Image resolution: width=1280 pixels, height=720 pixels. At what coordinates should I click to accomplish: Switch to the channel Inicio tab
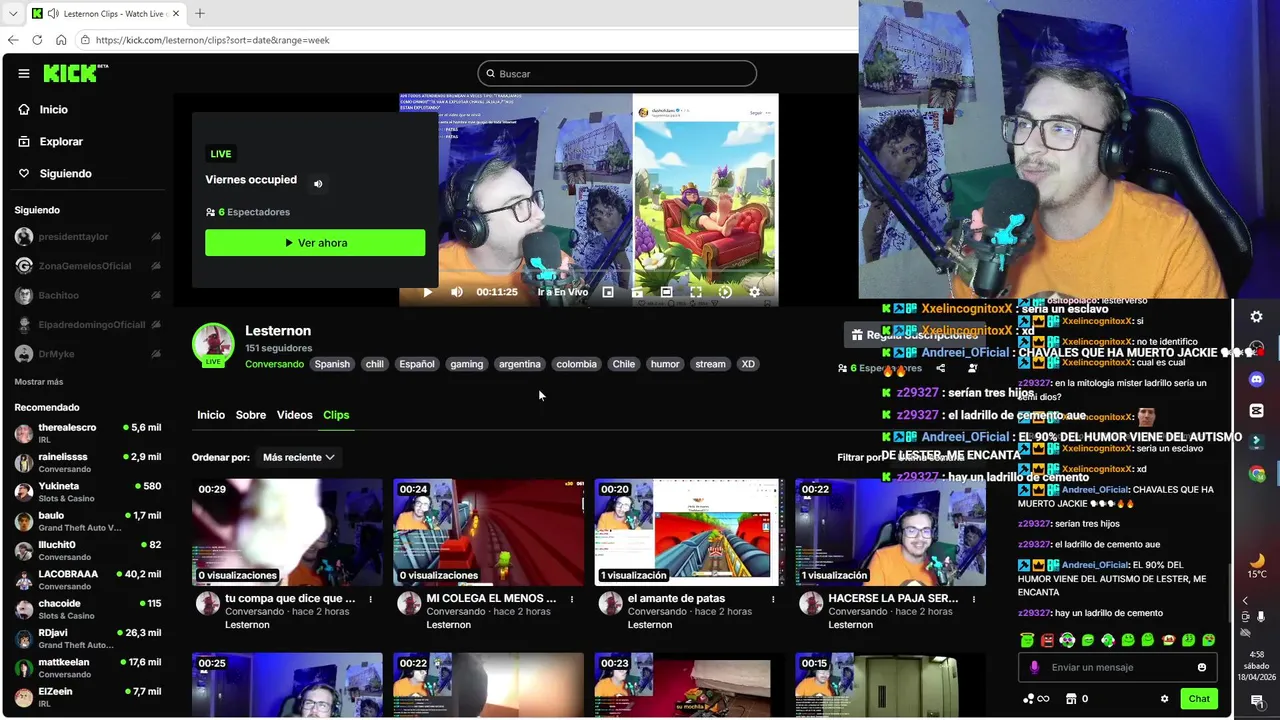point(211,415)
